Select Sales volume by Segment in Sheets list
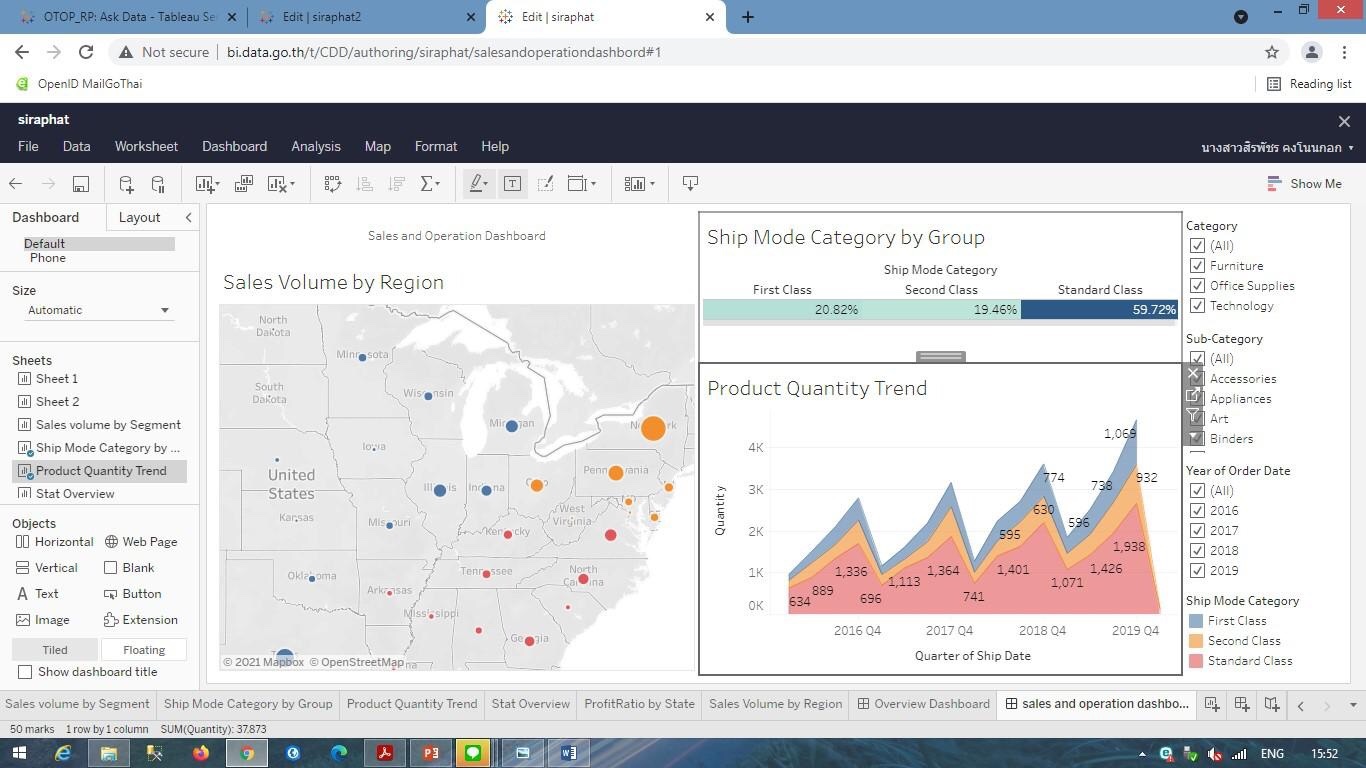Viewport: 1366px width, 768px height. 108,425
